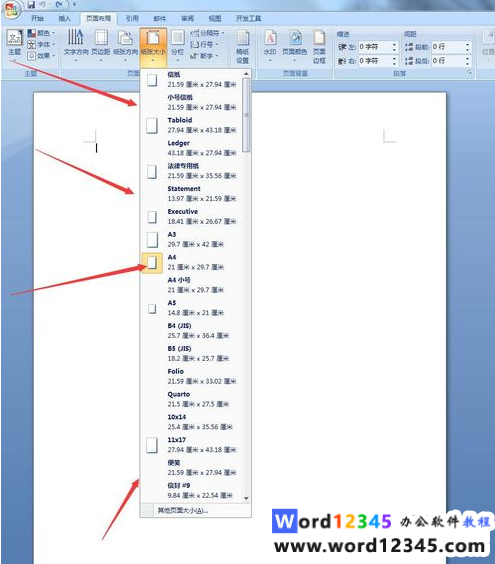
Task: Click the left indent 0 字符 field
Action: point(375,47)
